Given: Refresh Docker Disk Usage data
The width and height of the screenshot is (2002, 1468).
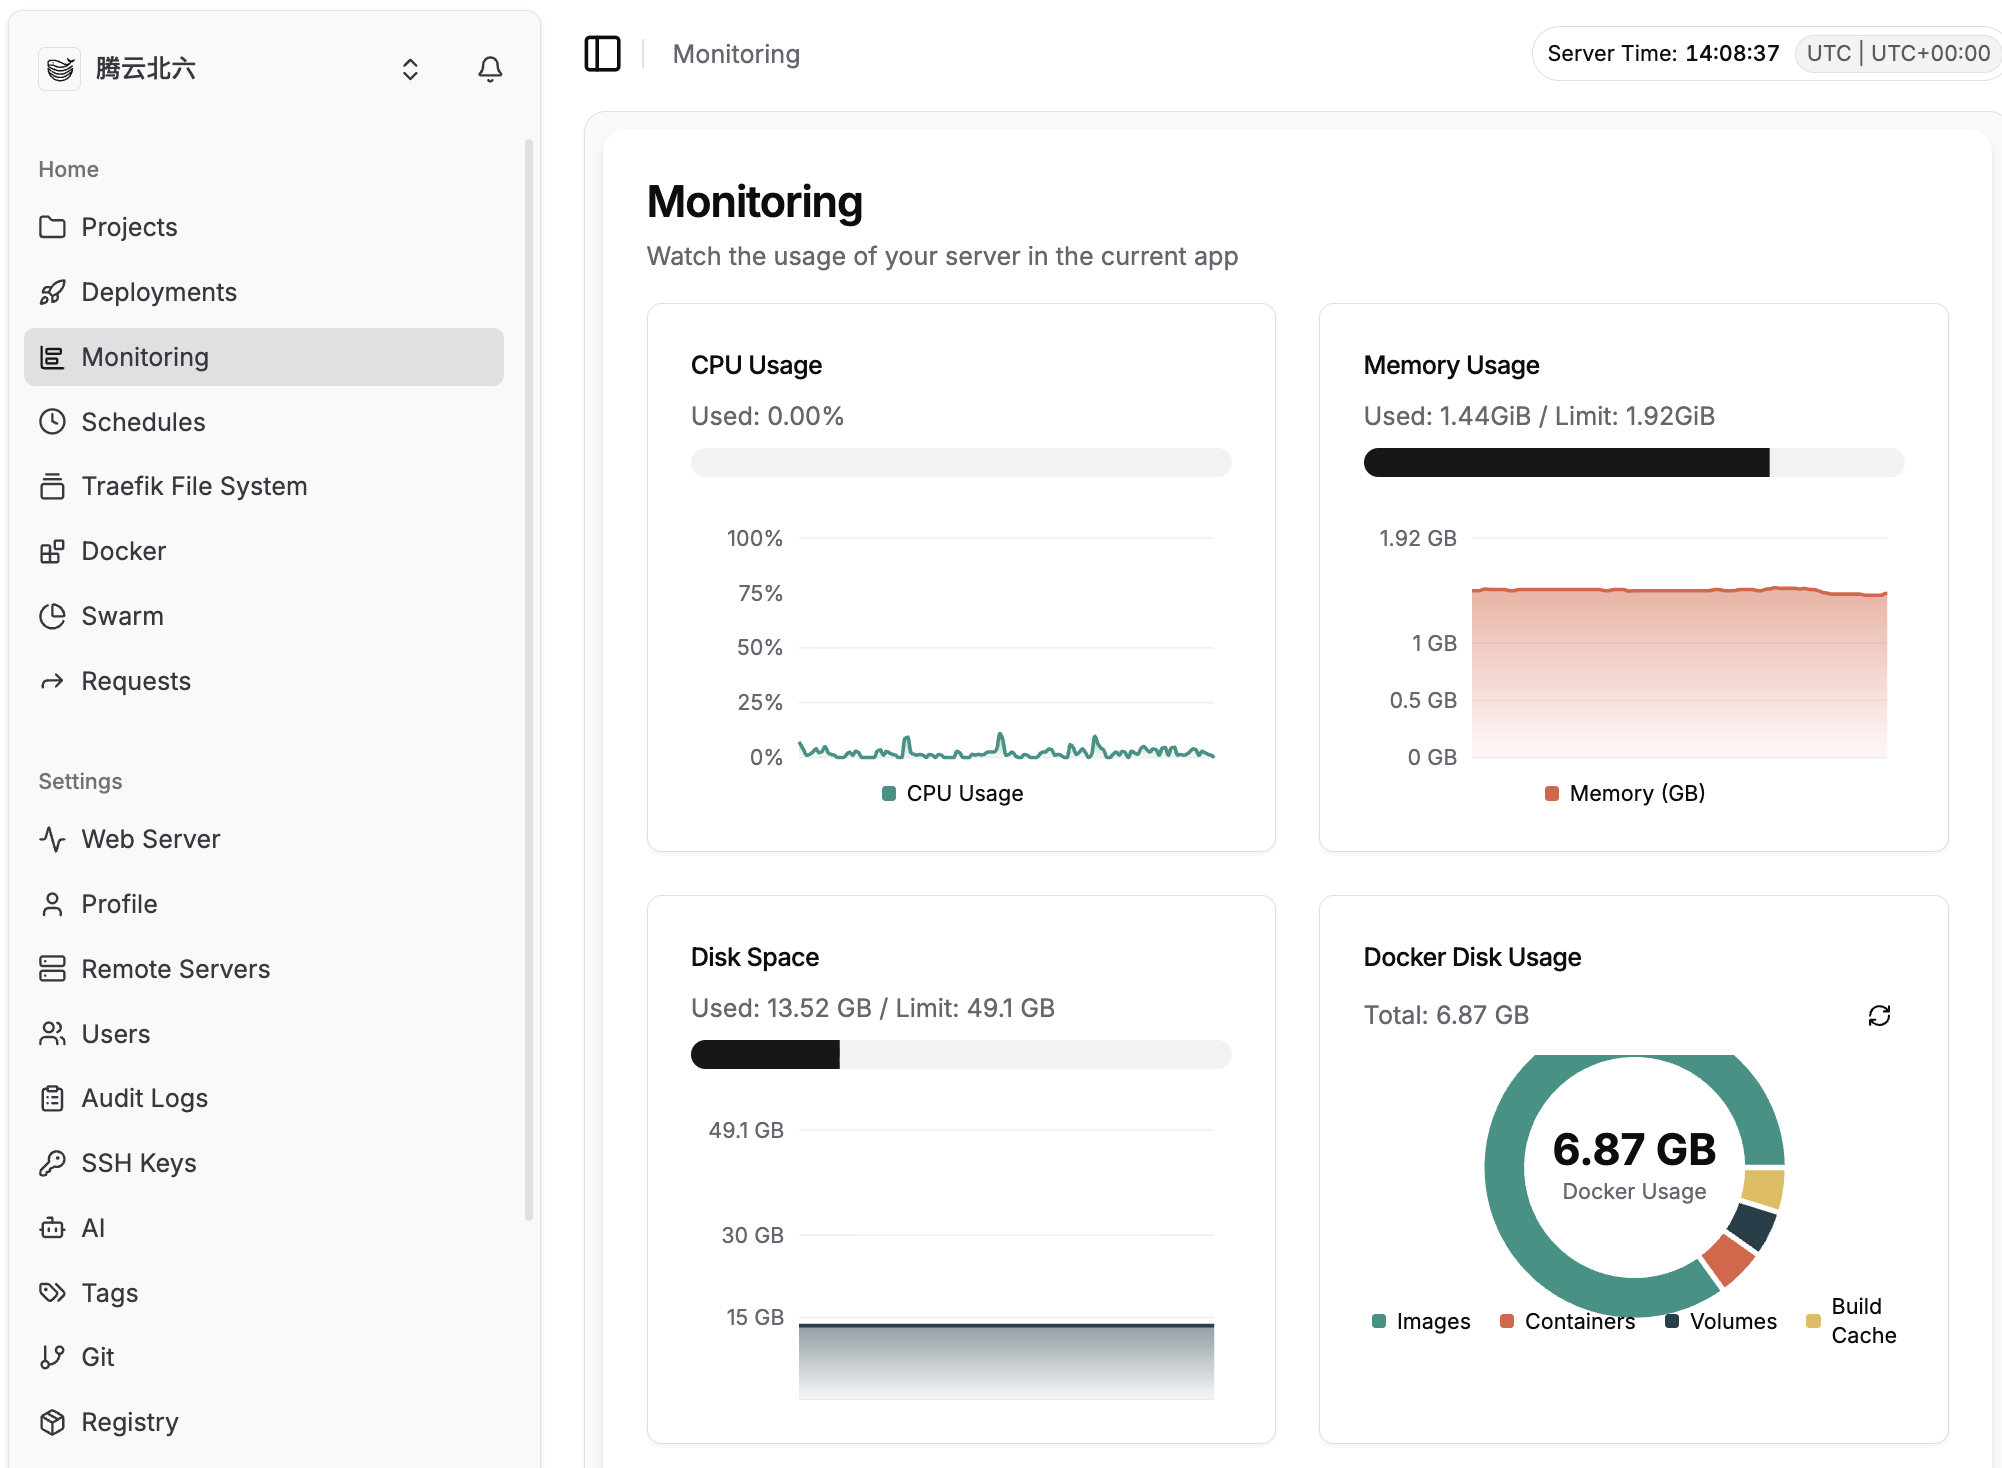Looking at the screenshot, I should point(1879,1016).
